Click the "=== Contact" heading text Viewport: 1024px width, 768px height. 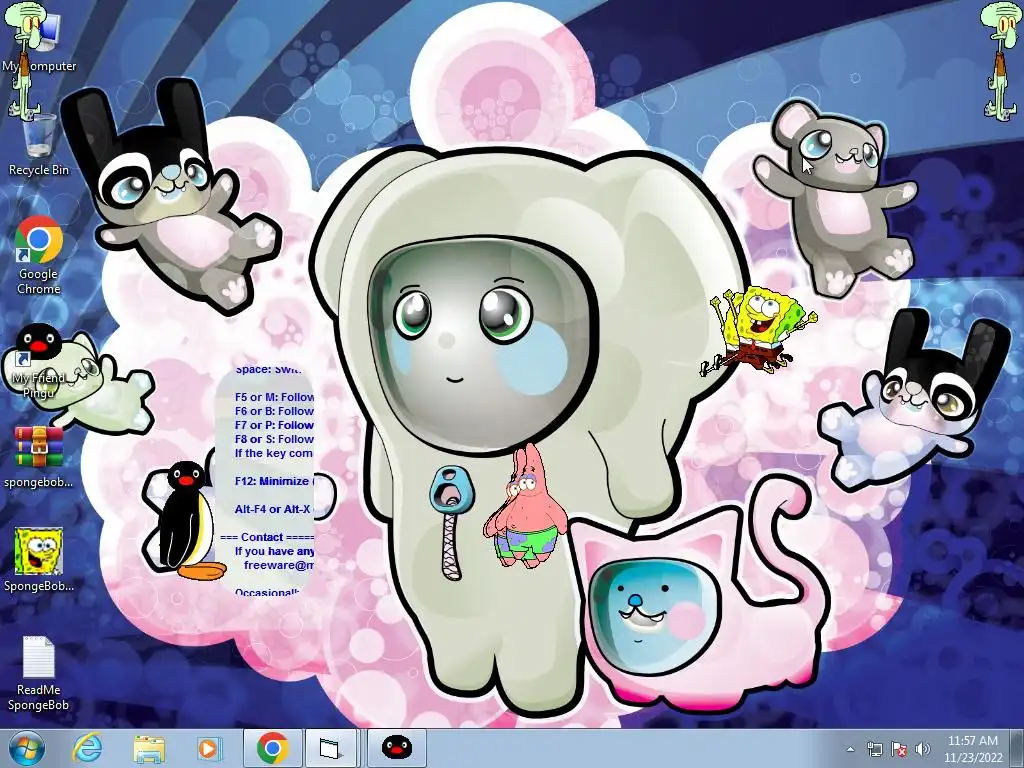(266, 537)
